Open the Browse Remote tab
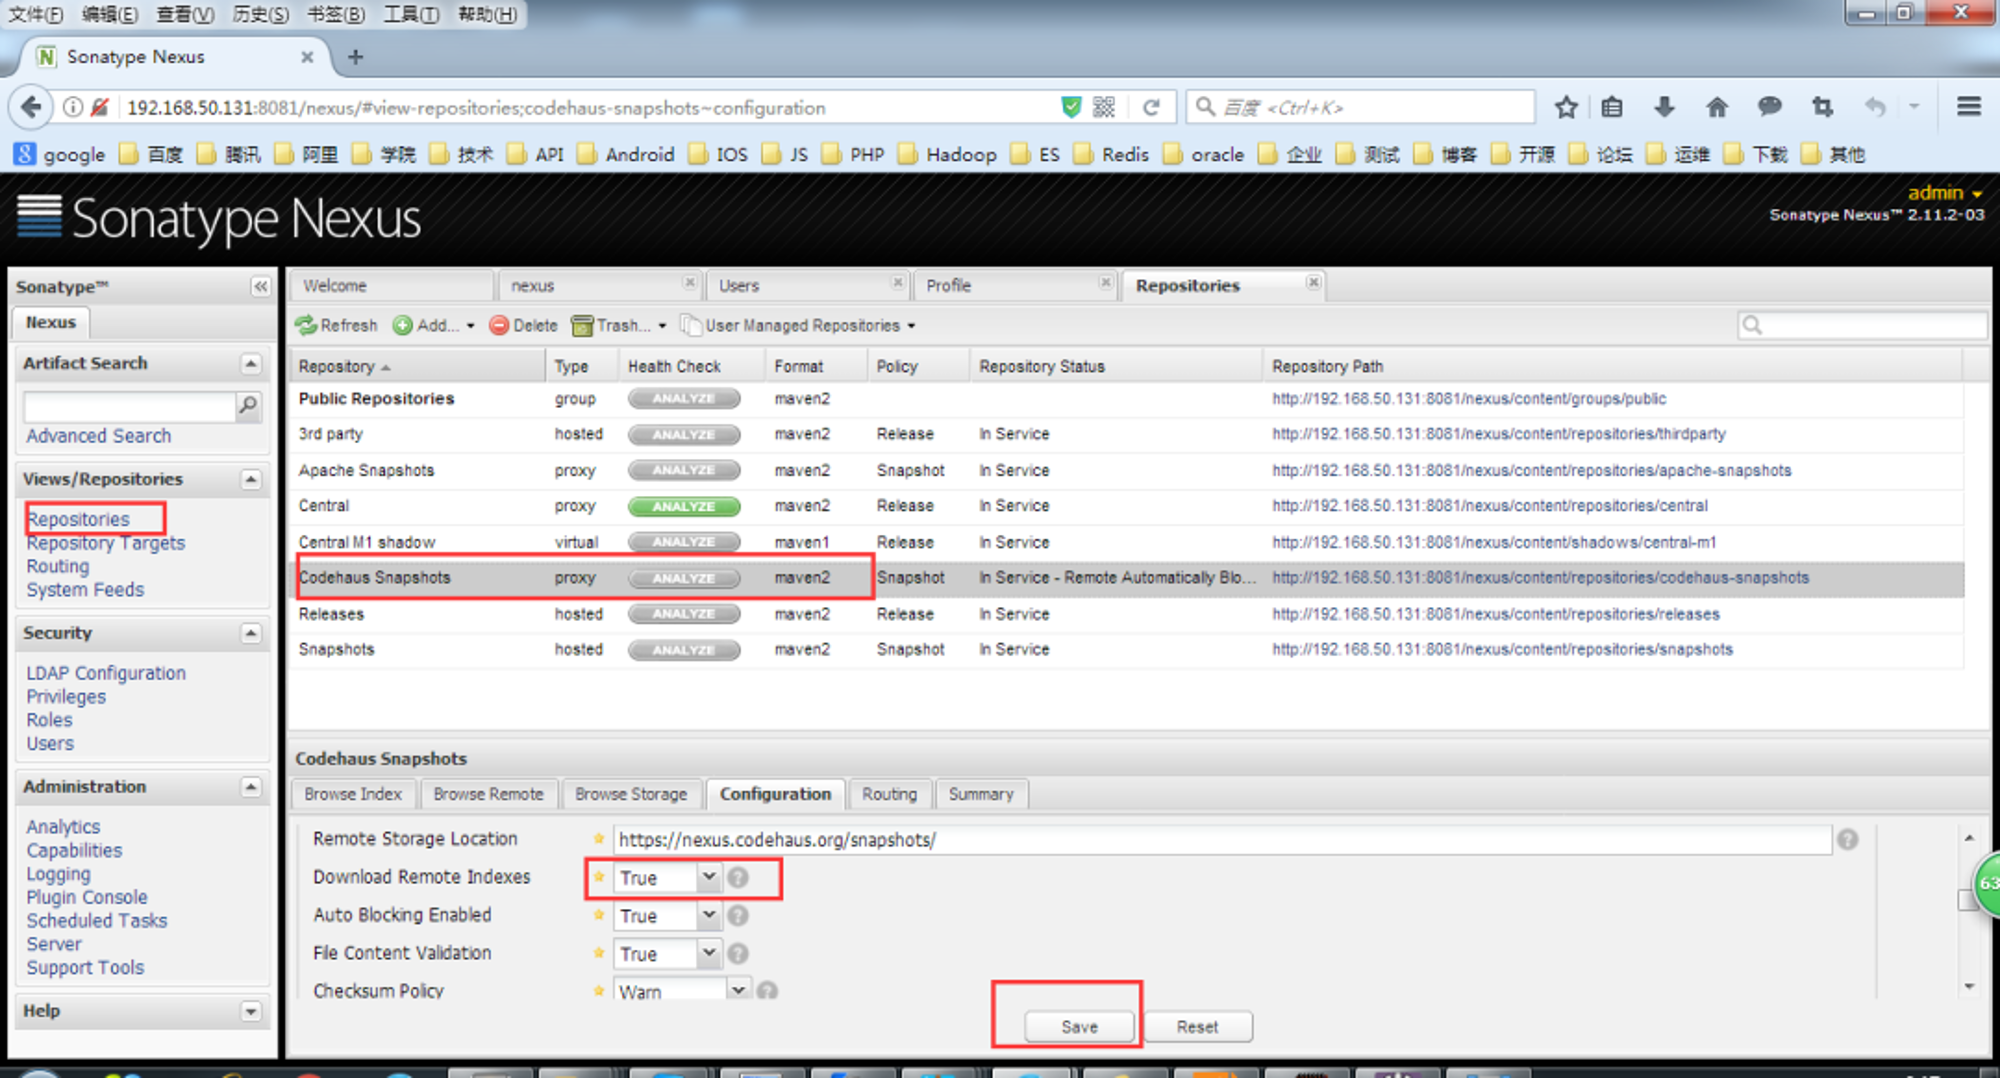 tap(488, 794)
